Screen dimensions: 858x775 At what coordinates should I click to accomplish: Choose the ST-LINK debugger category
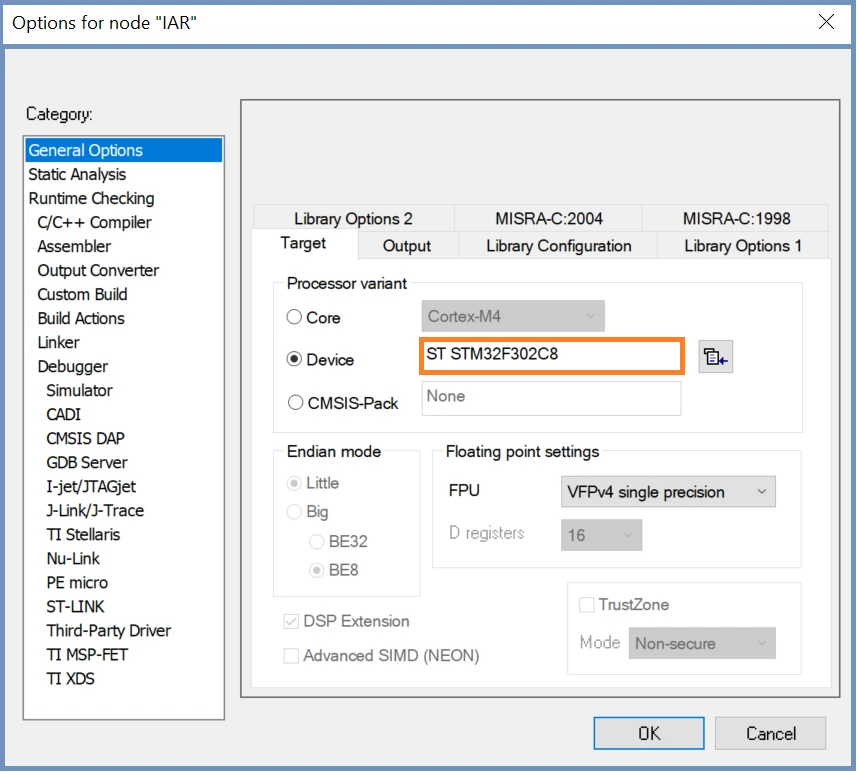tap(75, 606)
